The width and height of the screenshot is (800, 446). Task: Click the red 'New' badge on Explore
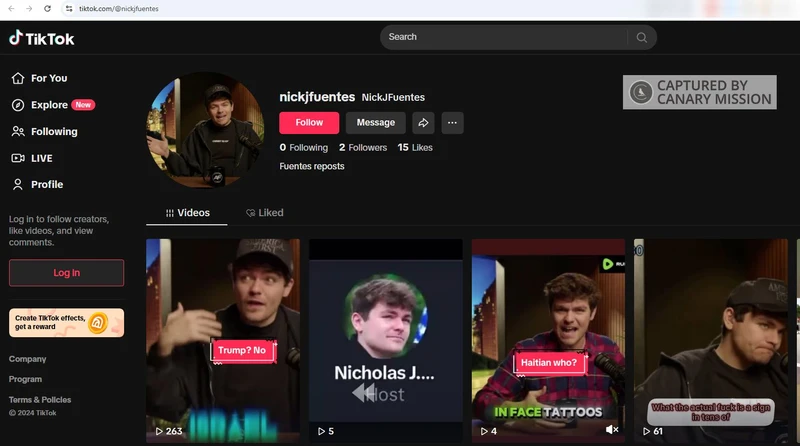(83, 105)
